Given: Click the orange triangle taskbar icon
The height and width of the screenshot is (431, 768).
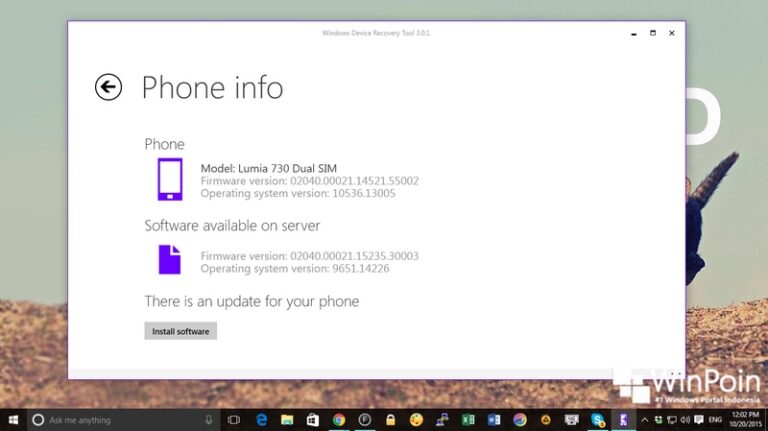Looking at the screenshot, I should pos(545,420).
